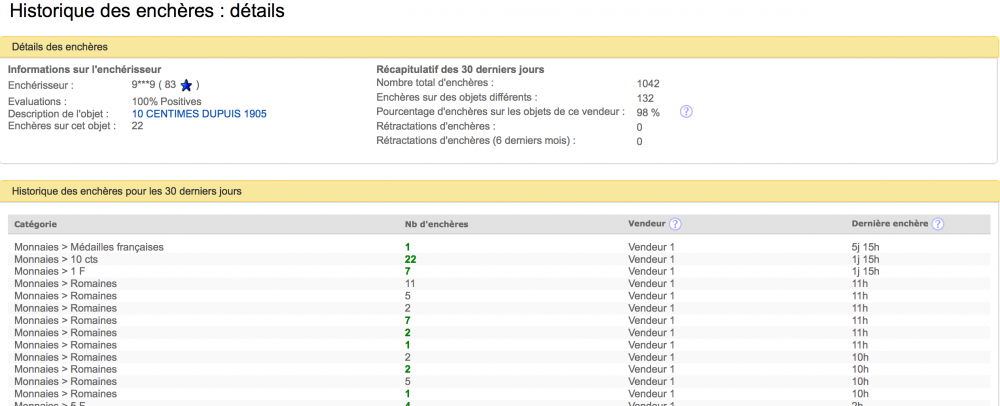
Task: Click total bids value 1042
Action: click(x=648, y=83)
